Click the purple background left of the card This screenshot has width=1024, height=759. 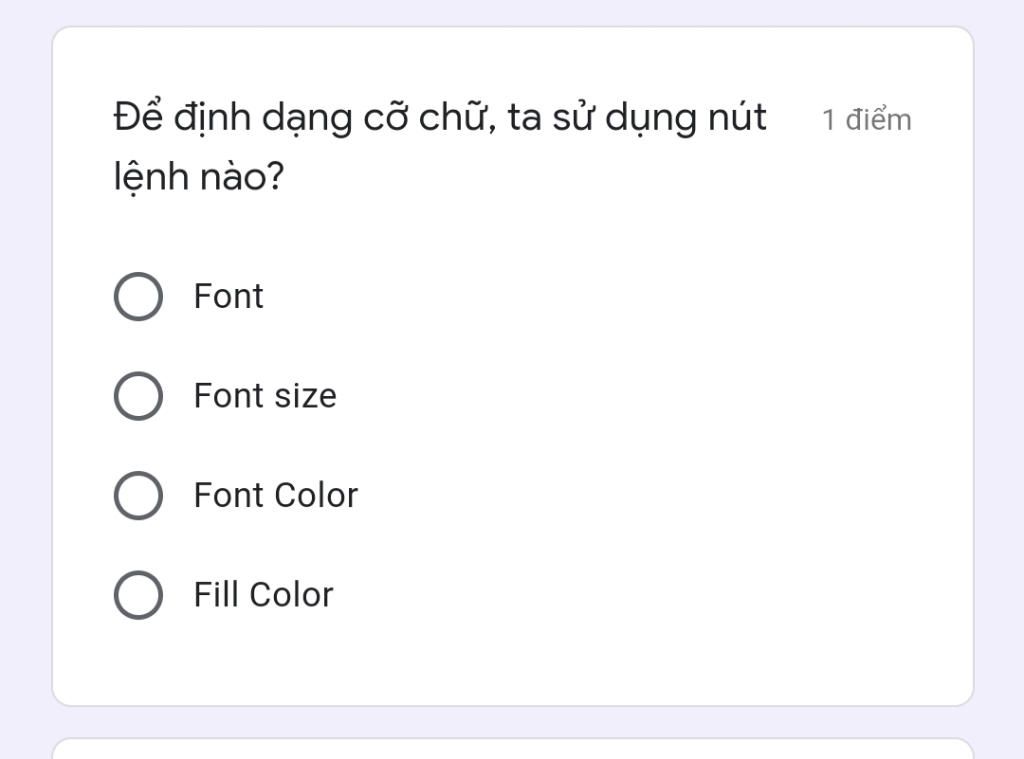tap(25, 380)
